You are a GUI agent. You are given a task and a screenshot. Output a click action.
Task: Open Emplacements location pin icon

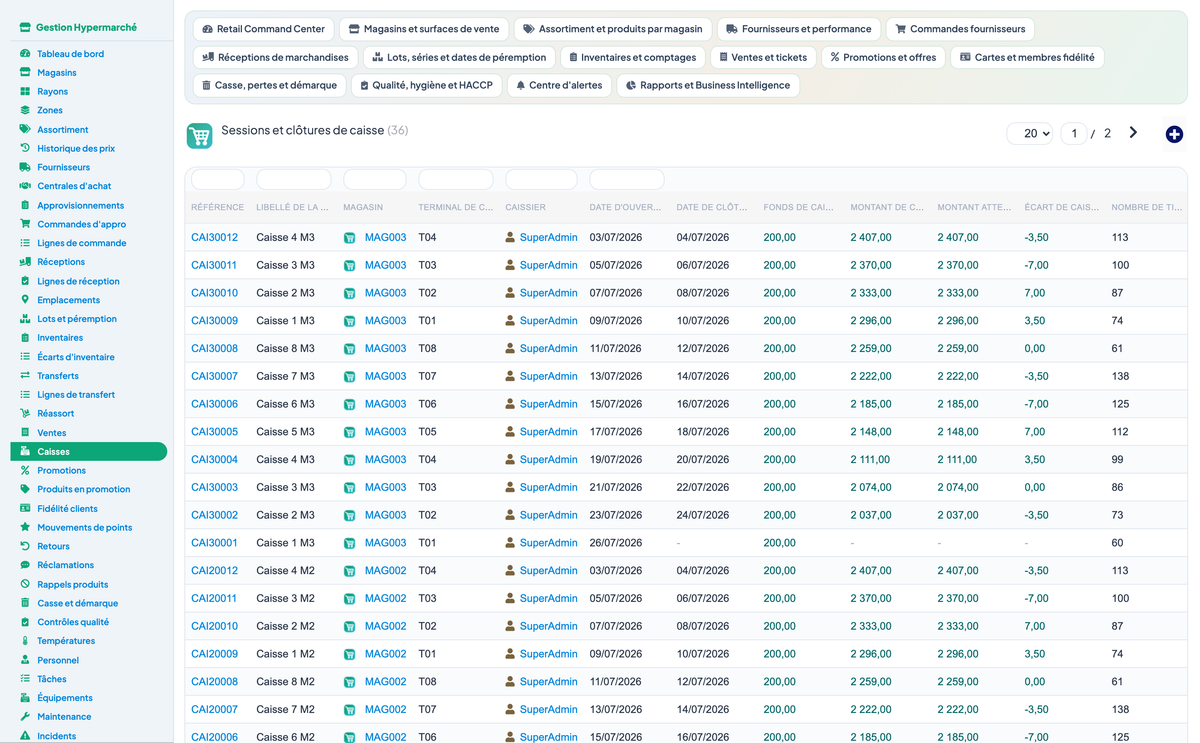click(25, 299)
